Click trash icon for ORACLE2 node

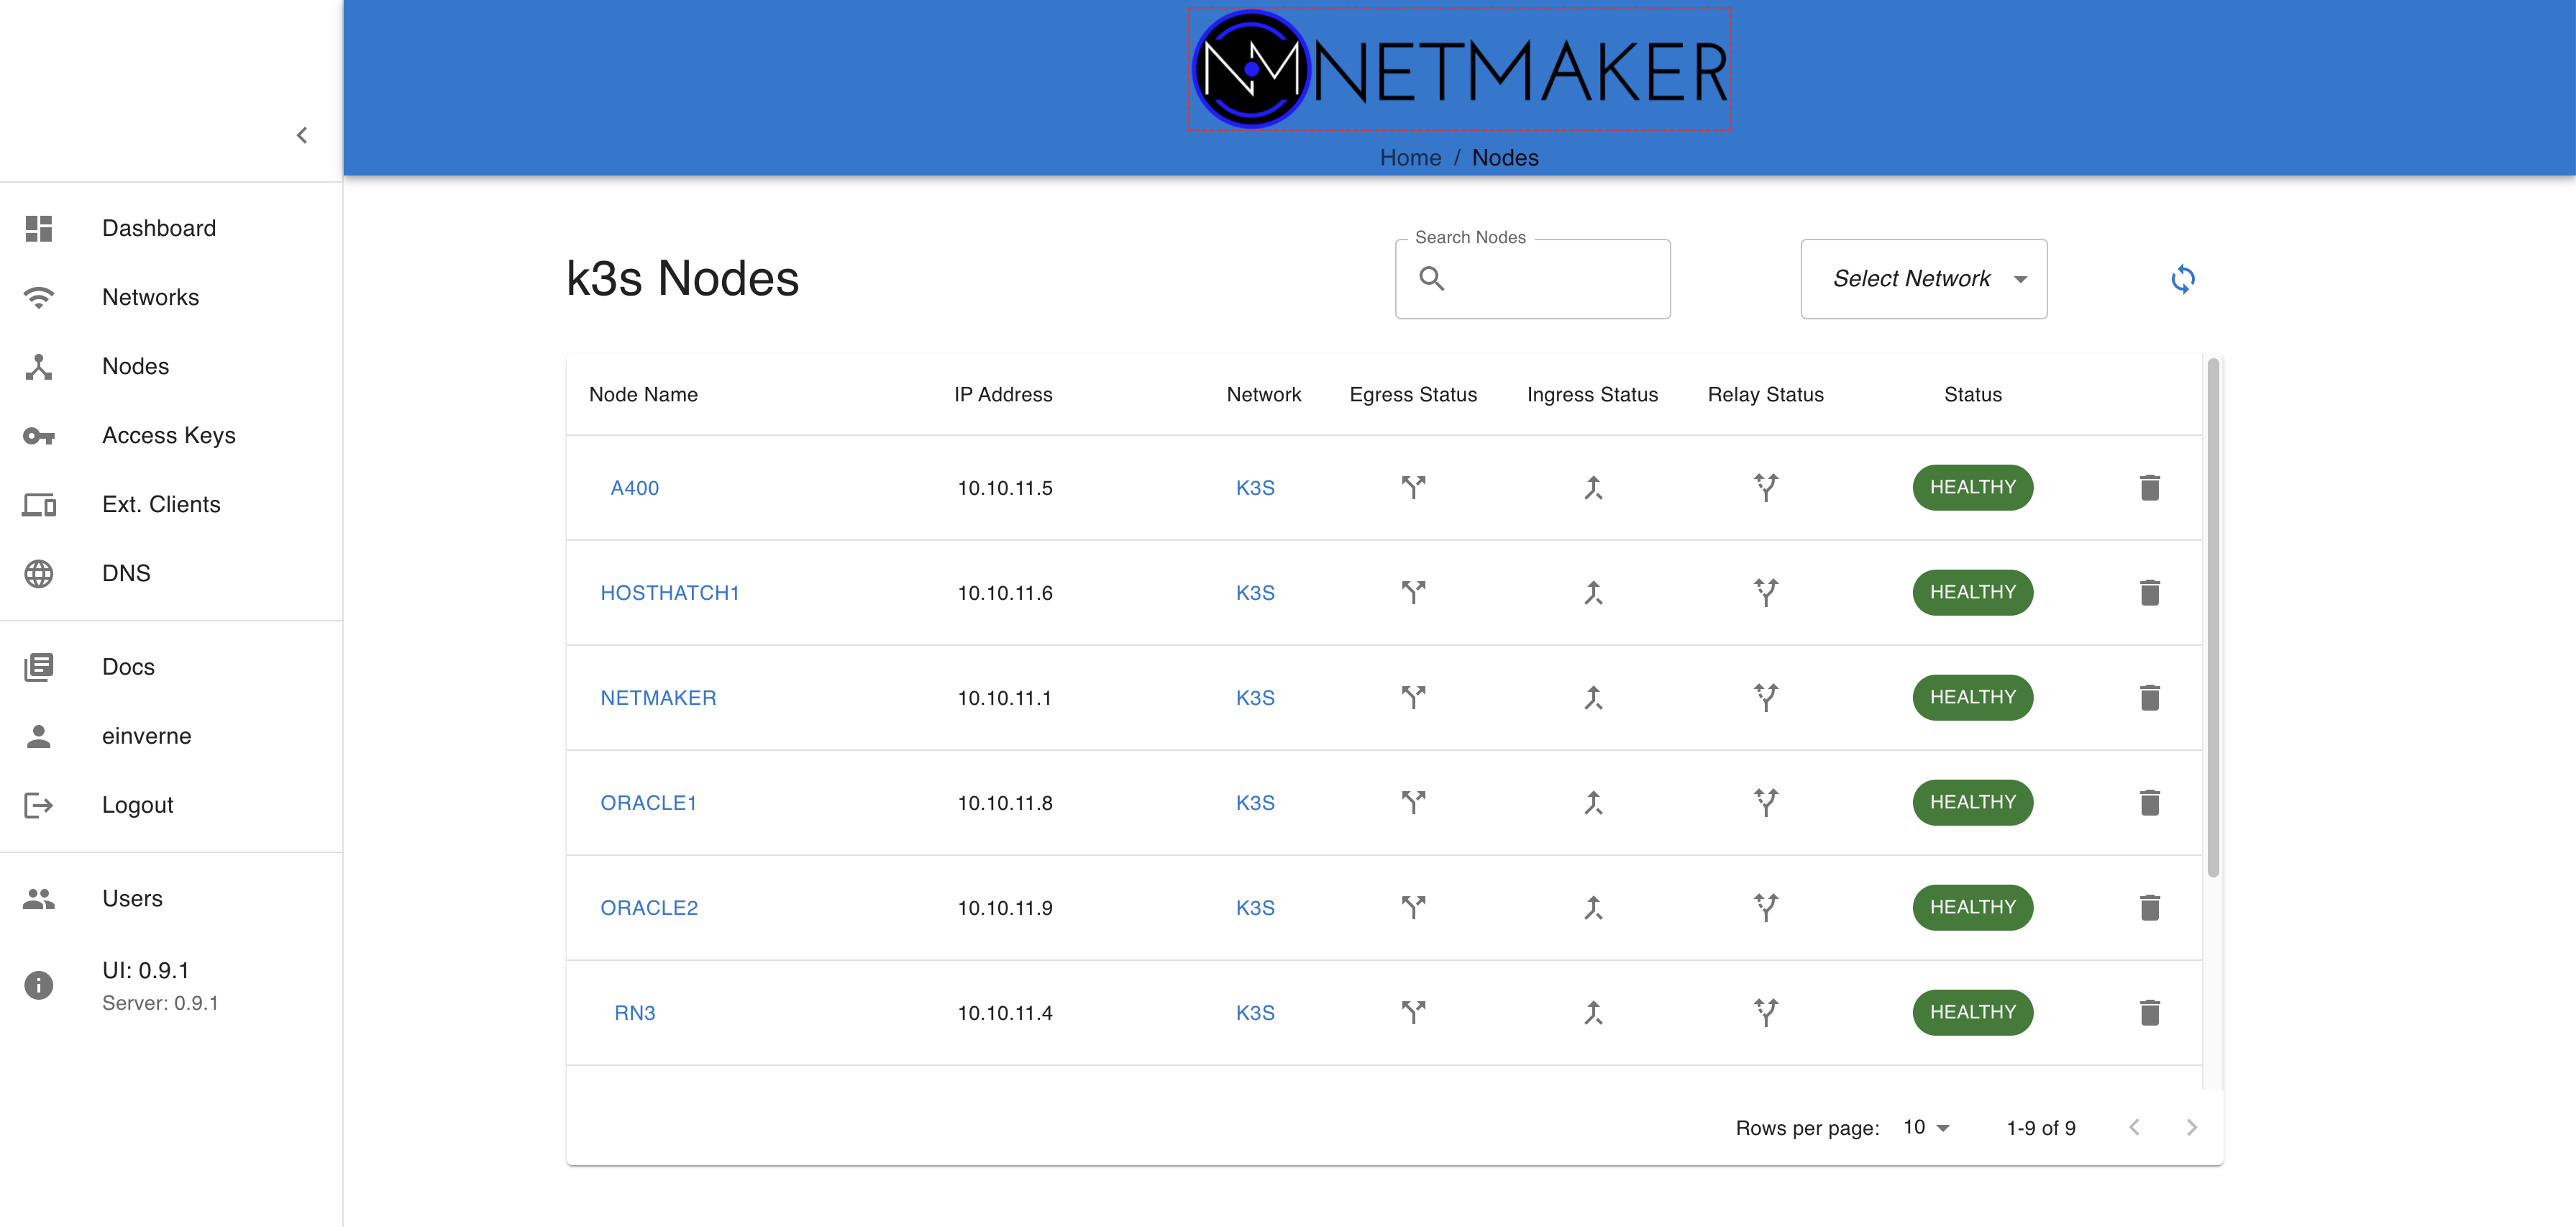tap(2149, 908)
